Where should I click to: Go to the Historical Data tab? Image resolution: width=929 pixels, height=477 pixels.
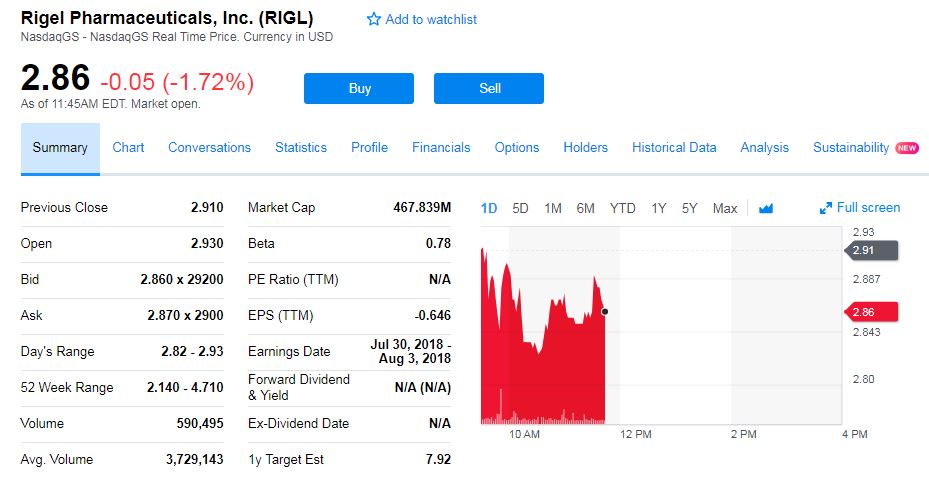click(674, 148)
